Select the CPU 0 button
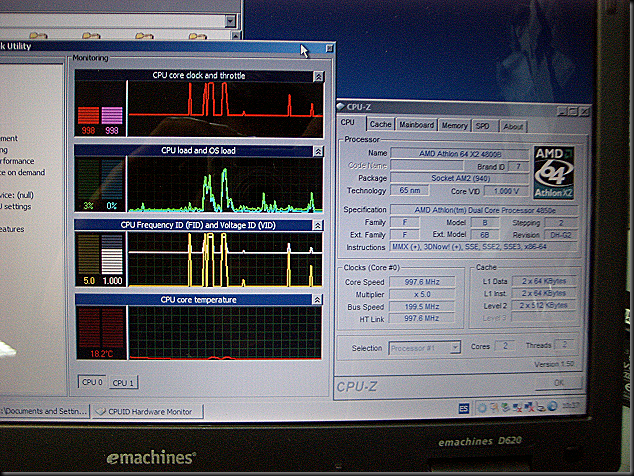Viewport: 634px width, 476px height. click(92, 382)
